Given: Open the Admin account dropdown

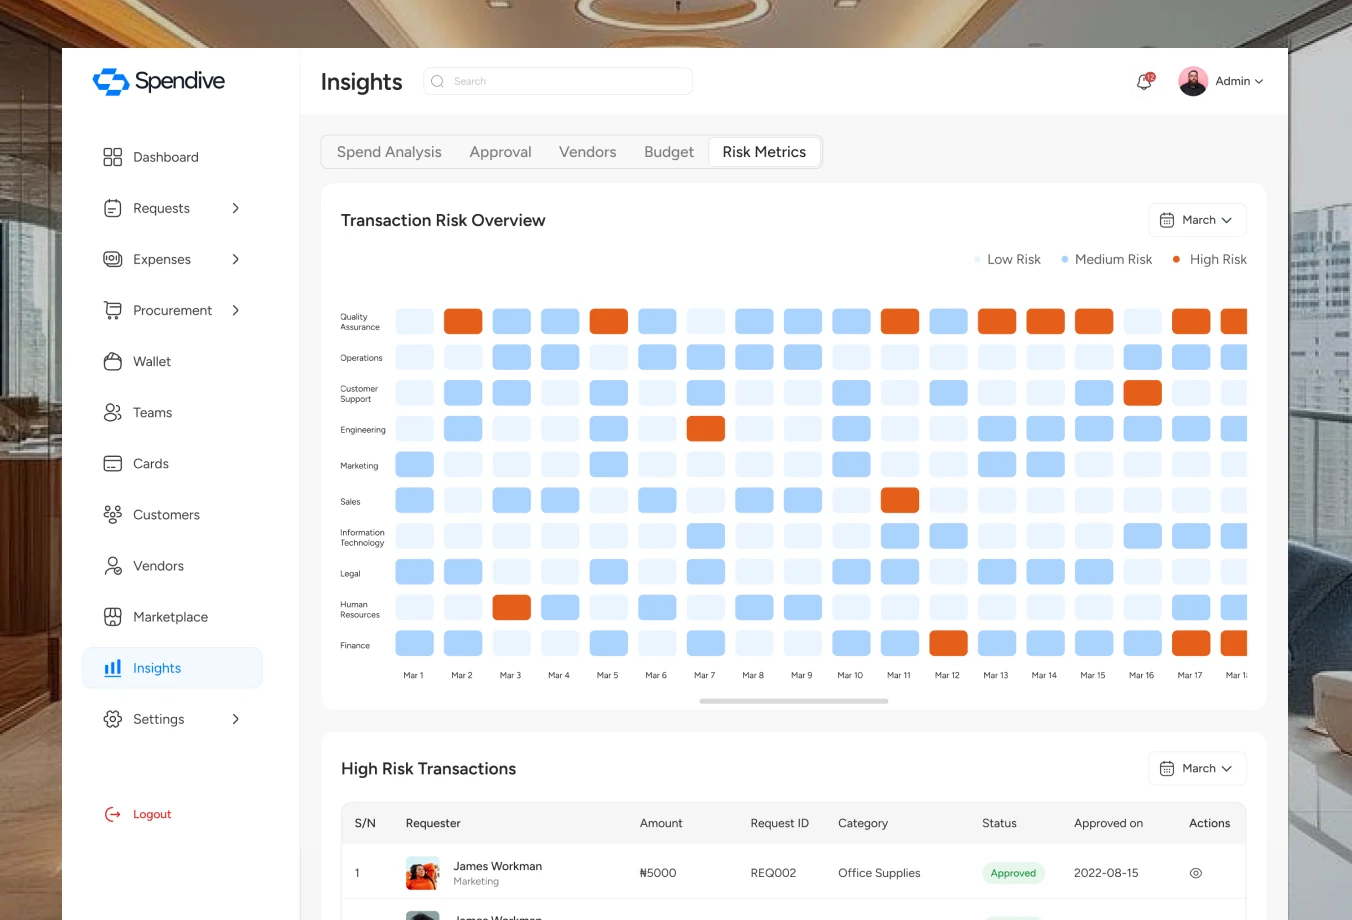Looking at the screenshot, I should (x=1221, y=81).
